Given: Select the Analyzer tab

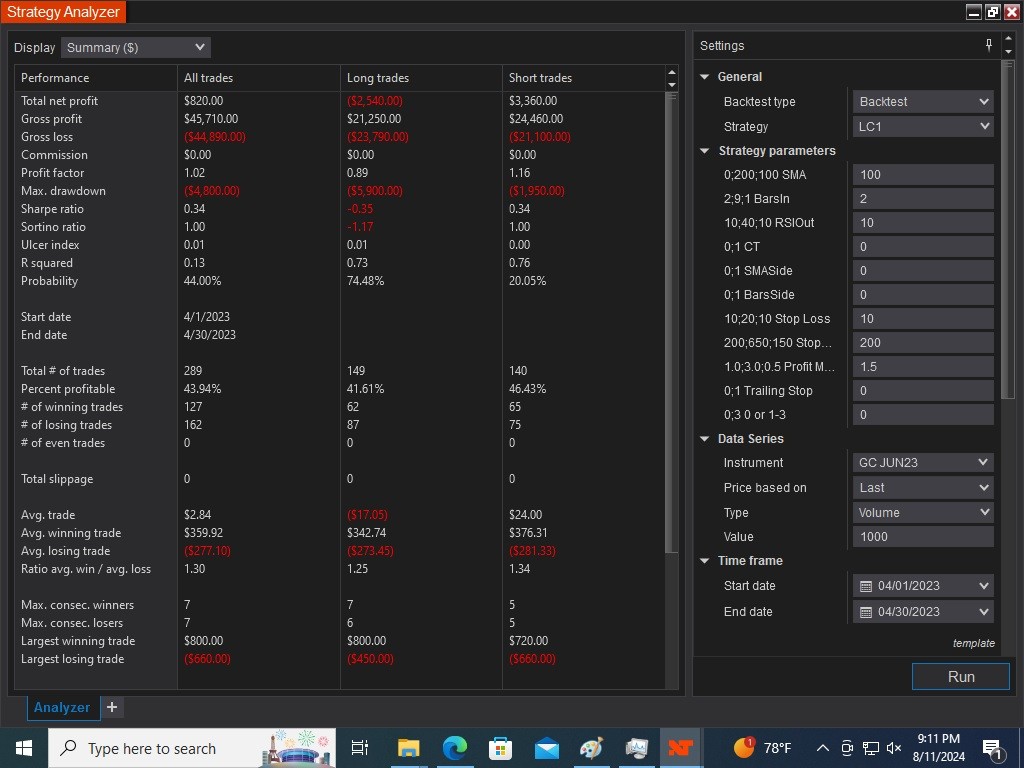Looking at the screenshot, I should [63, 707].
